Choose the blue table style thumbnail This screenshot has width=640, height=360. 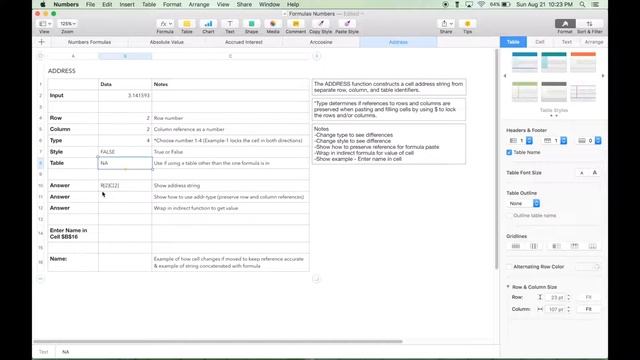tap(524, 62)
